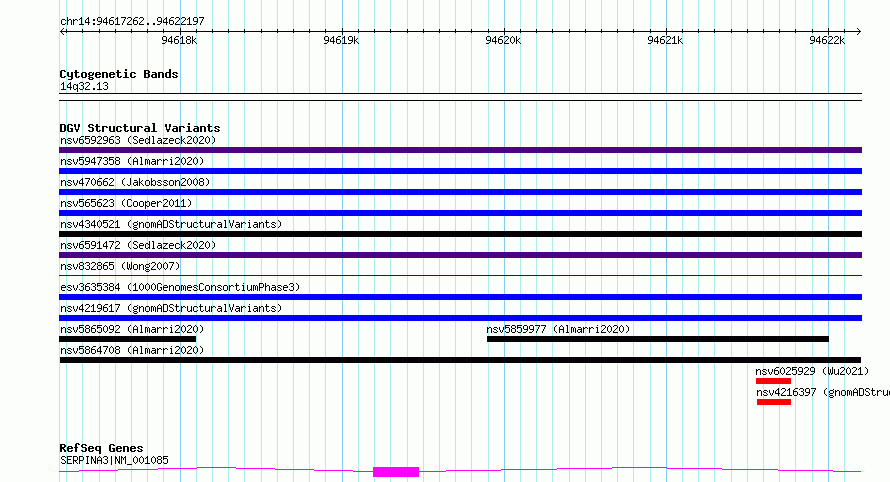This screenshot has height=482, width=890.
Task: Click the nsv6592963 (Sedlazeck2020) variant label
Action: point(138,140)
